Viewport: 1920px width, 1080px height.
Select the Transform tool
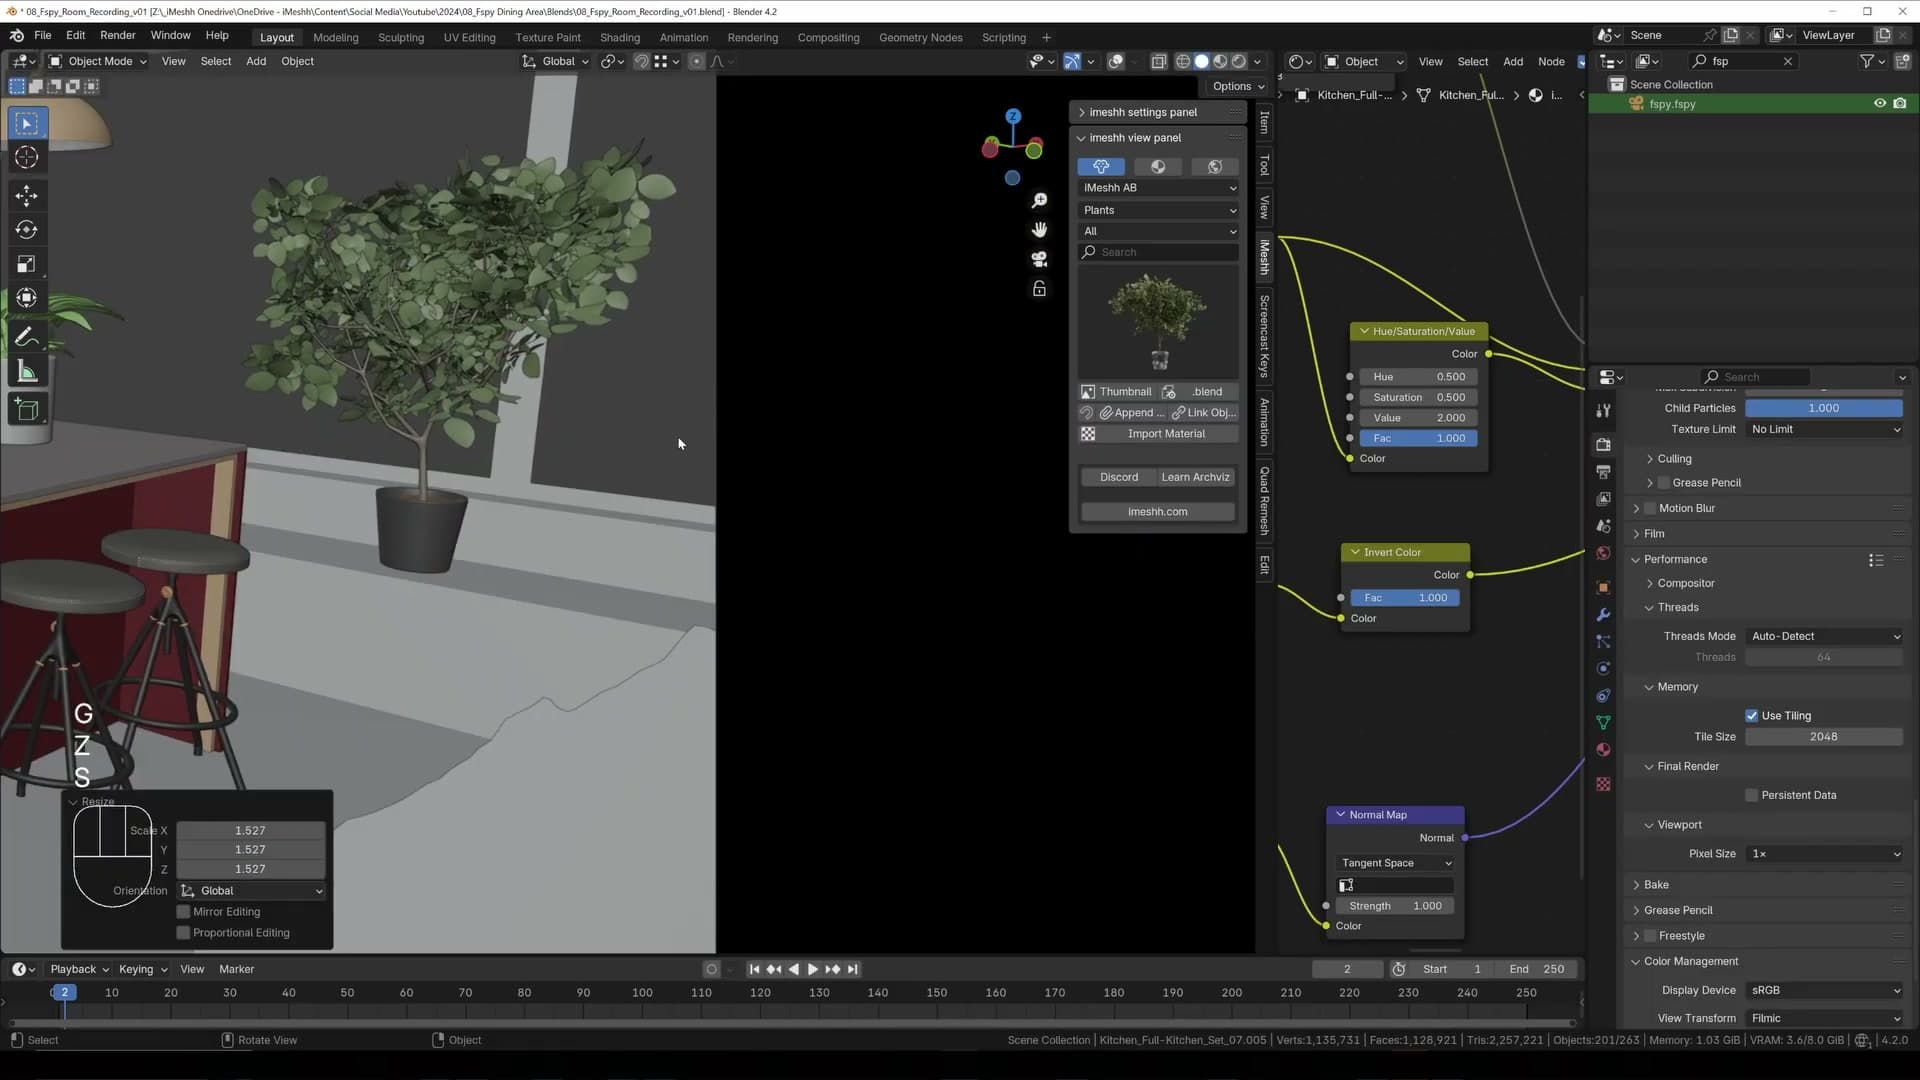[27, 298]
